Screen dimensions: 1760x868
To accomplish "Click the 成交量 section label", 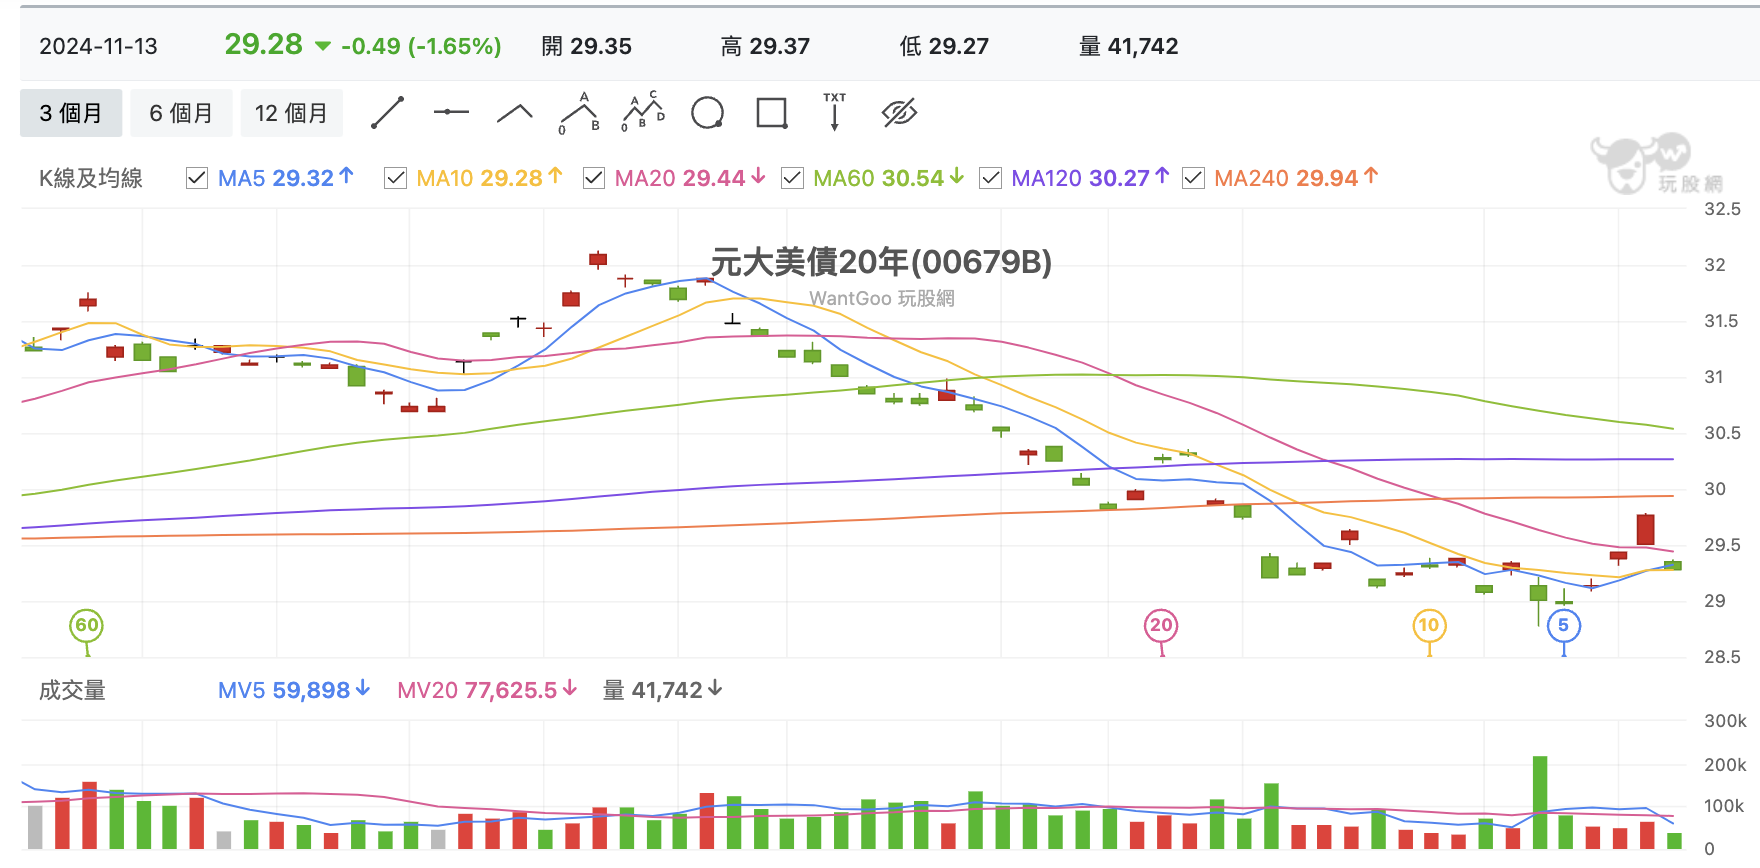I will 72,690.
